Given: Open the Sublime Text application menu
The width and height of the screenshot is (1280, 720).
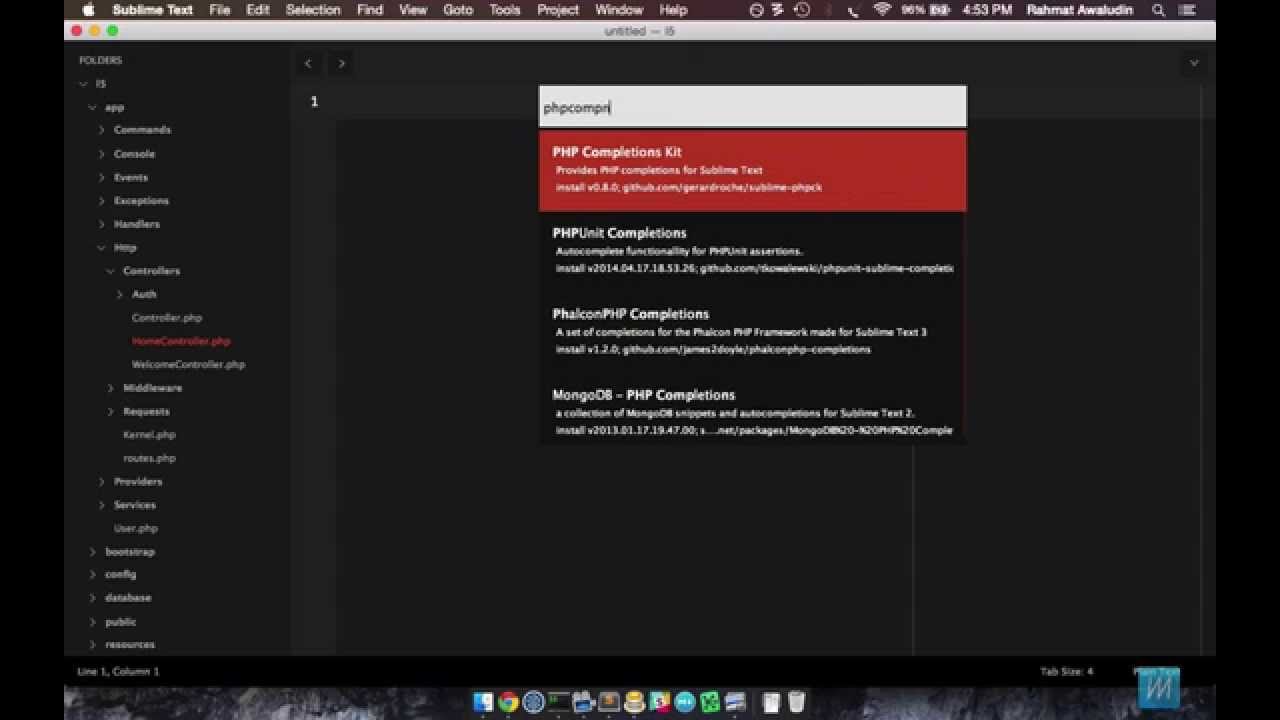Looking at the screenshot, I should [x=153, y=10].
